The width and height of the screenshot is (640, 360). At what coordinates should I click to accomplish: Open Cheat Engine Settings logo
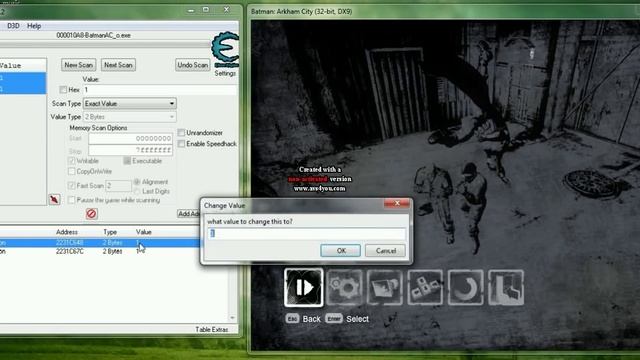tap(225, 50)
